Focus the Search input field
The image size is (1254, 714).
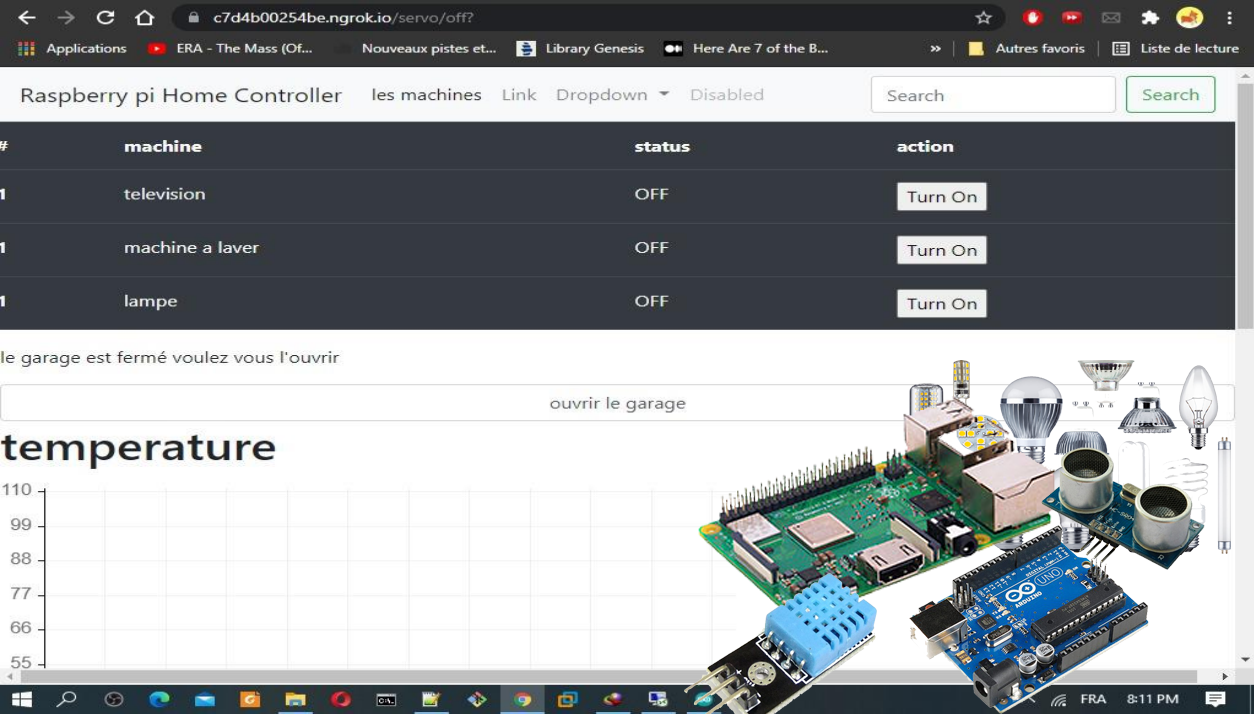click(993, 95)
